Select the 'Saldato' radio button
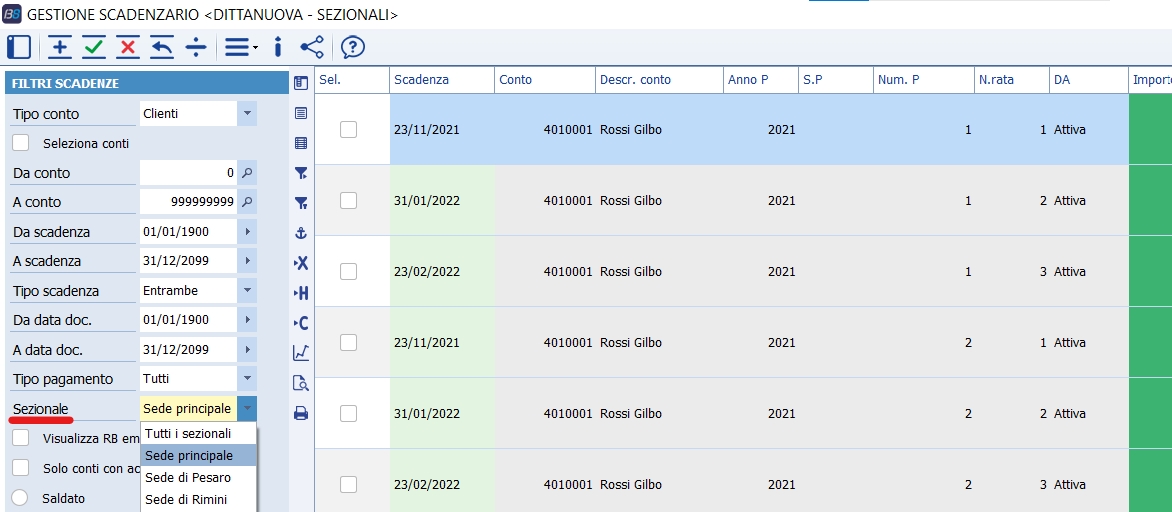 (x=21, y=498)
